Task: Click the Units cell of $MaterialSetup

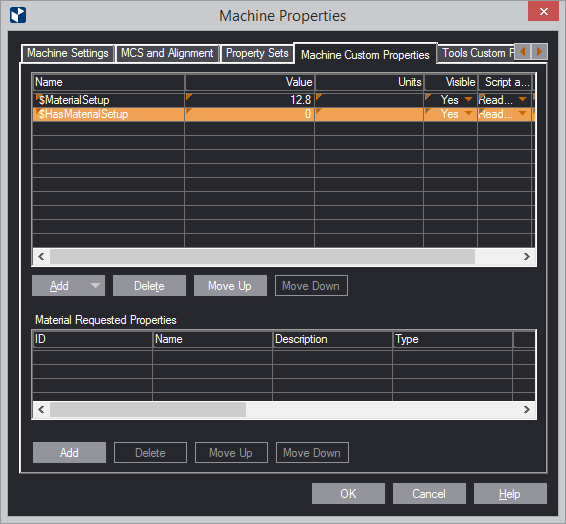Action: 369,100
